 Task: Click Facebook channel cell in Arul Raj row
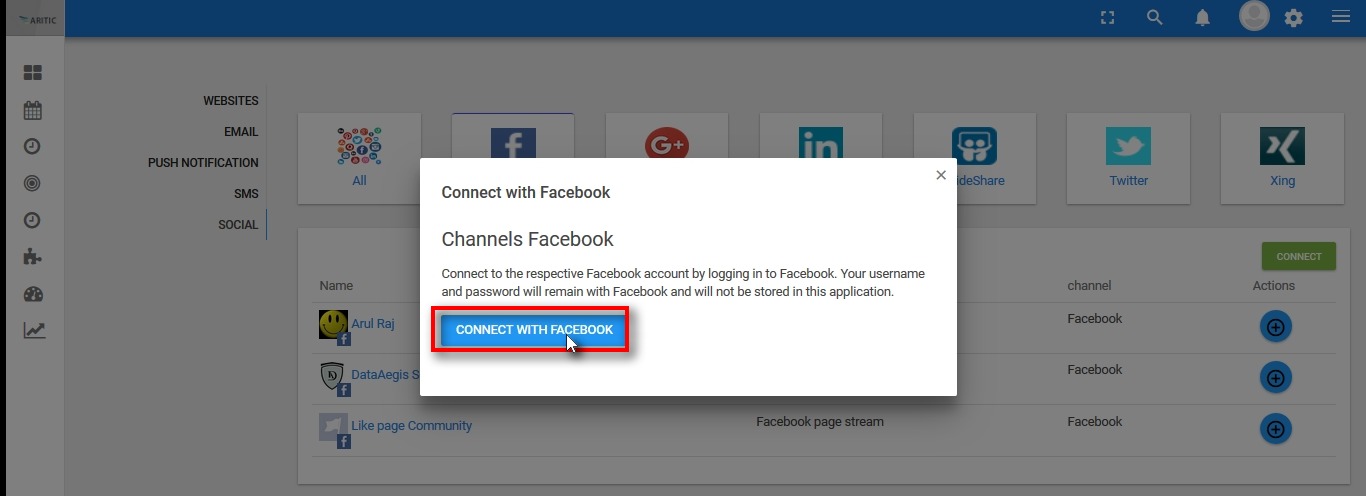1095,319
